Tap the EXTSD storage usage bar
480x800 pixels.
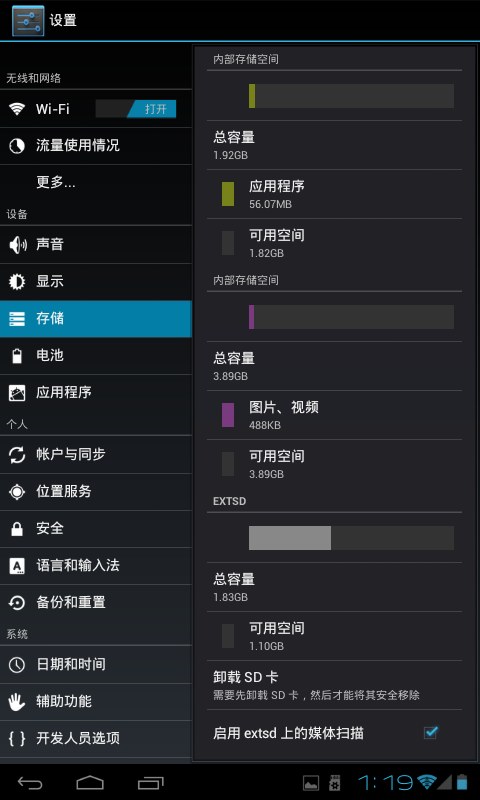point(351,538)
